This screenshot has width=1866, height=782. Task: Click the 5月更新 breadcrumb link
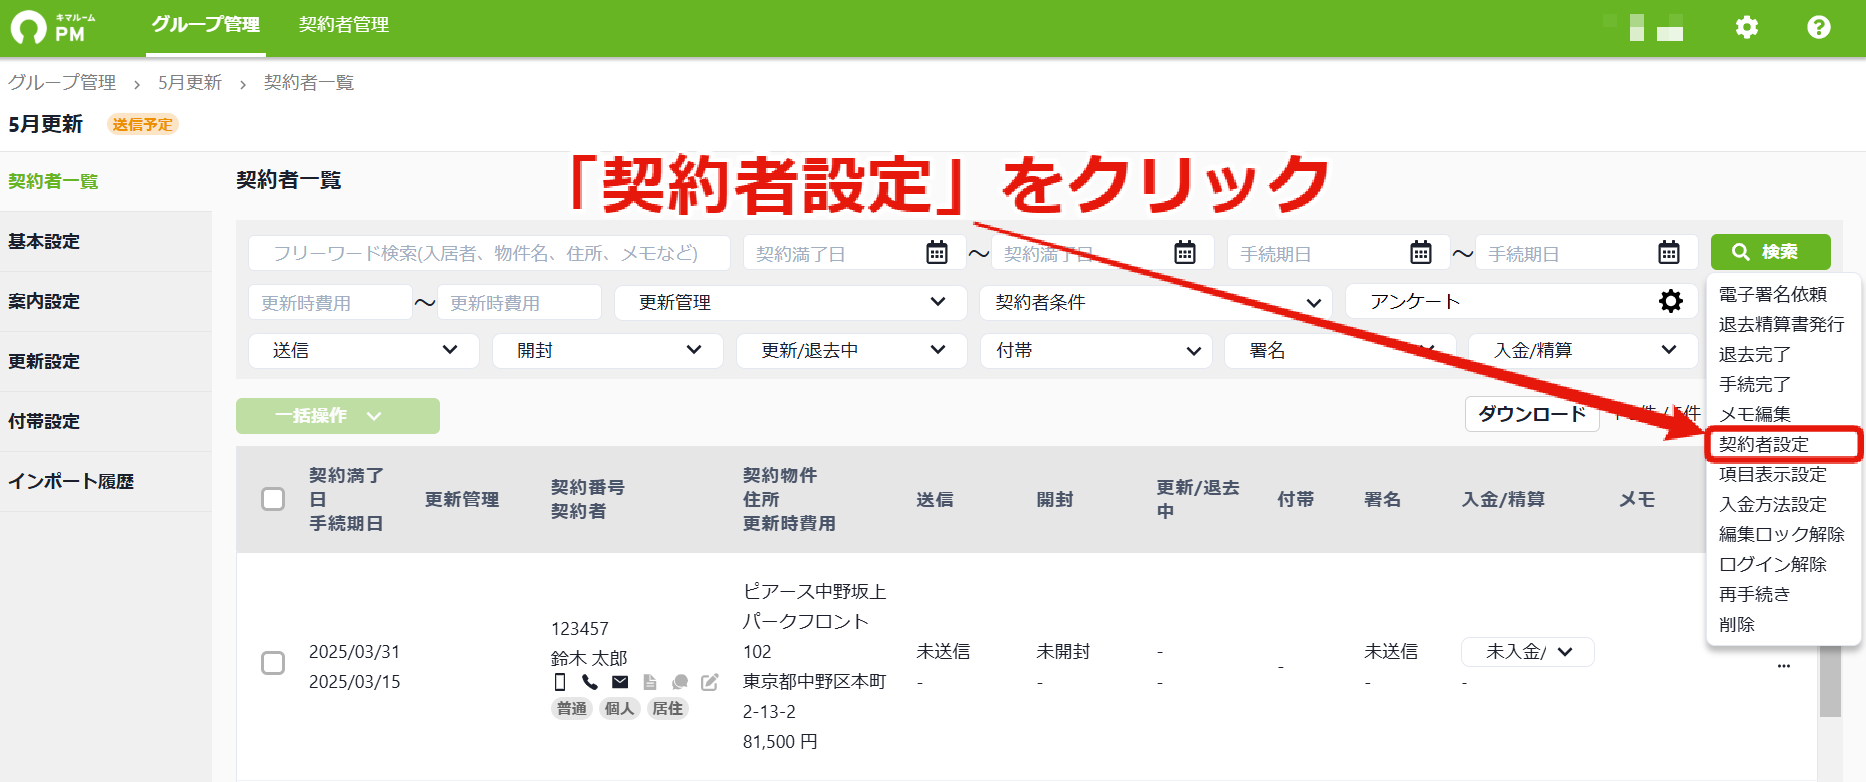tap(190, 82)
